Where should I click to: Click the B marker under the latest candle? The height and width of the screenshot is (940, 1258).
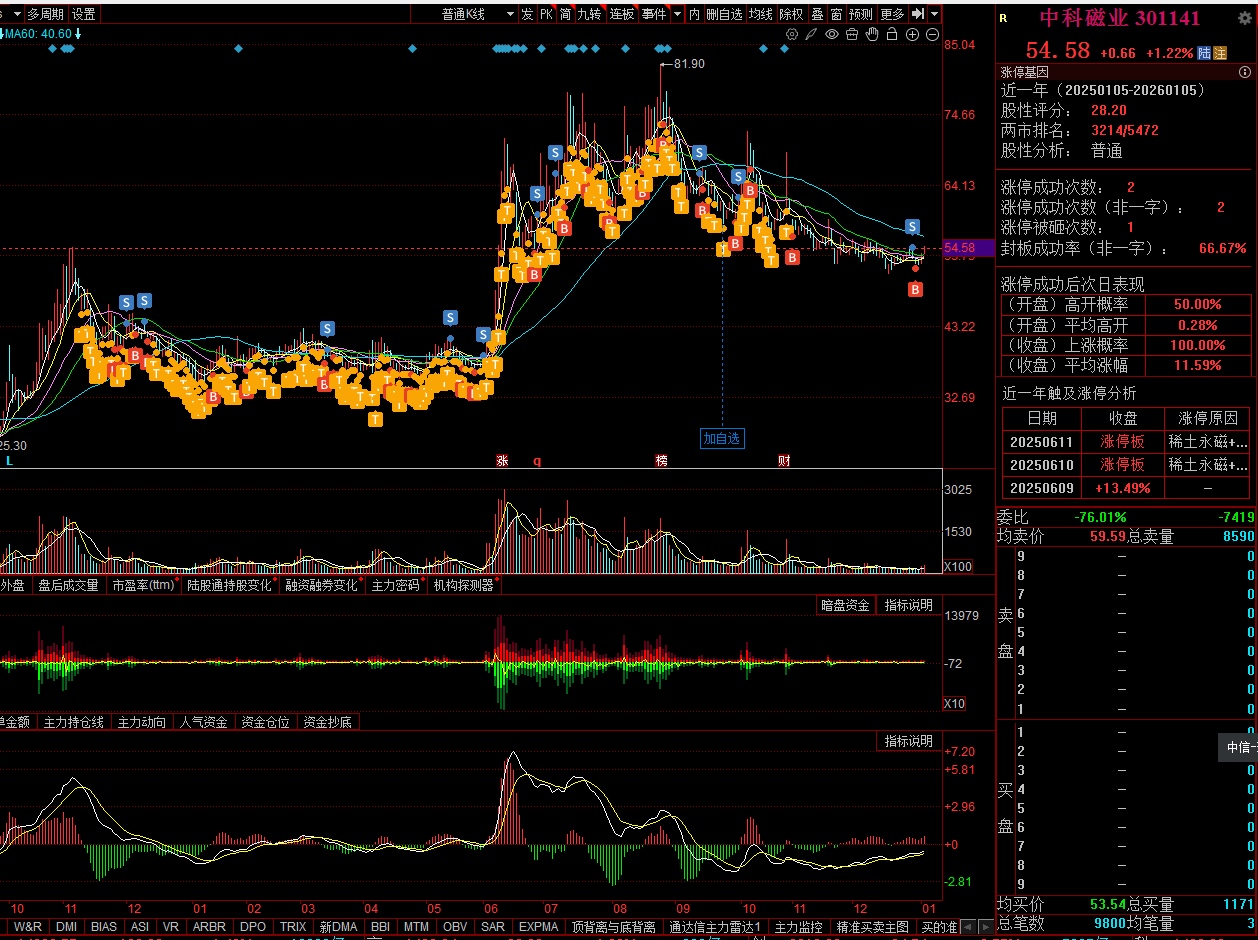pos(915,289)
